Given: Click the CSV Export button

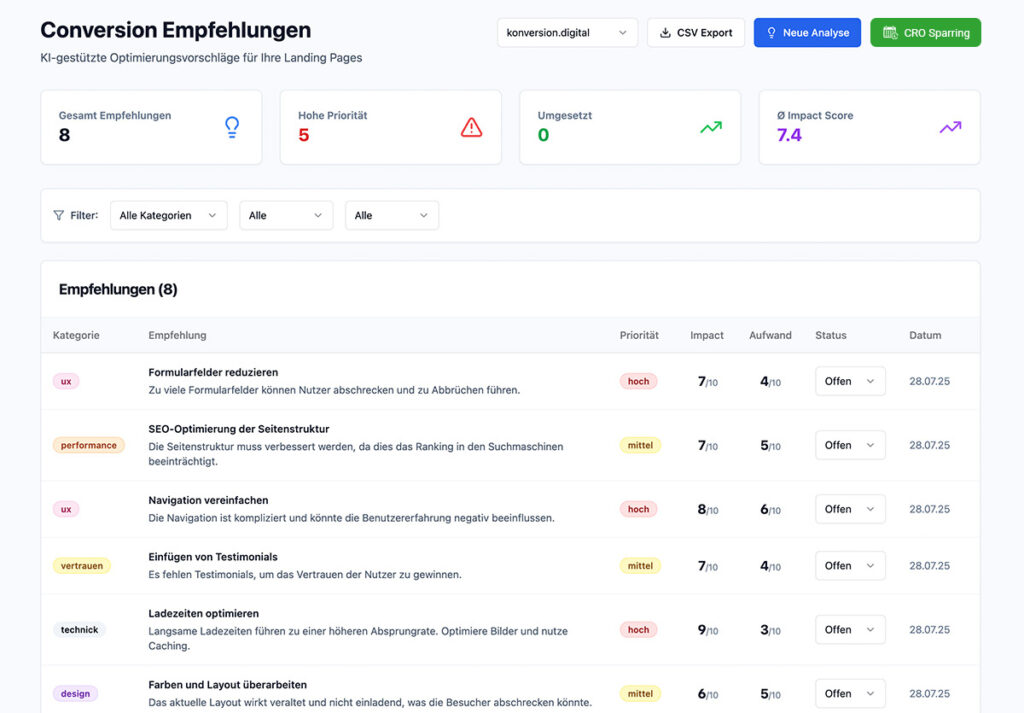Looking at the screenshot, I should tap(695, 32).
